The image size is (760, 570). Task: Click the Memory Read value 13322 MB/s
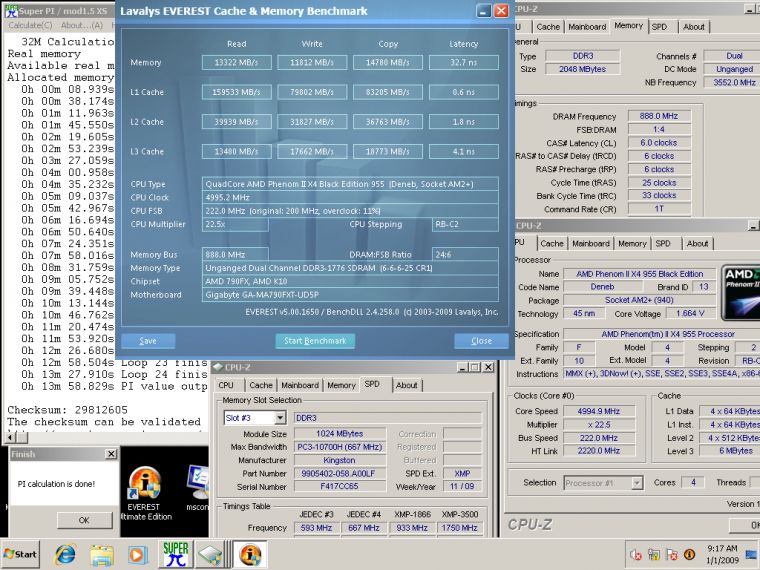tap(237, 63)
